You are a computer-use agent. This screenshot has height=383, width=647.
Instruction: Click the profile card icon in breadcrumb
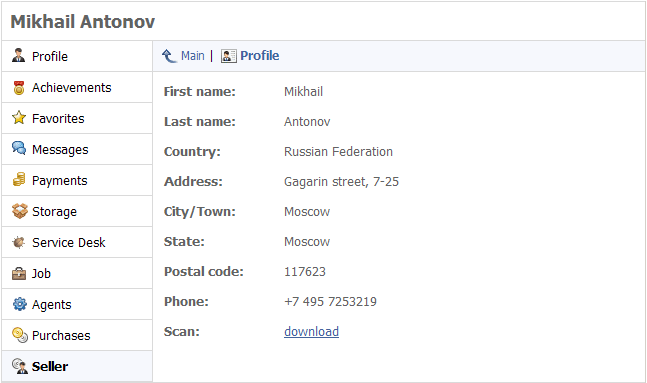229,56
